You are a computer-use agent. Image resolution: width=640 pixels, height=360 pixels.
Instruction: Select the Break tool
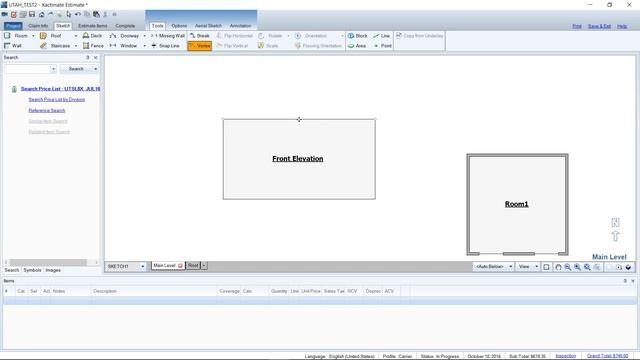click(x=200, y=36)
